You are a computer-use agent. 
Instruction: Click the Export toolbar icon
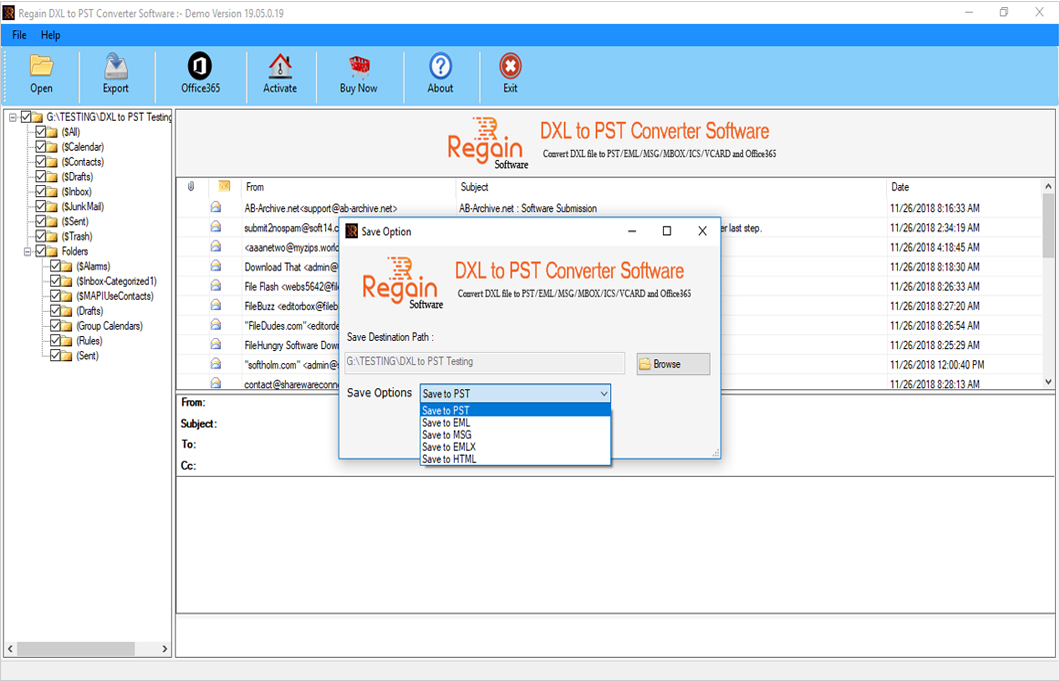tap(115, 73)
